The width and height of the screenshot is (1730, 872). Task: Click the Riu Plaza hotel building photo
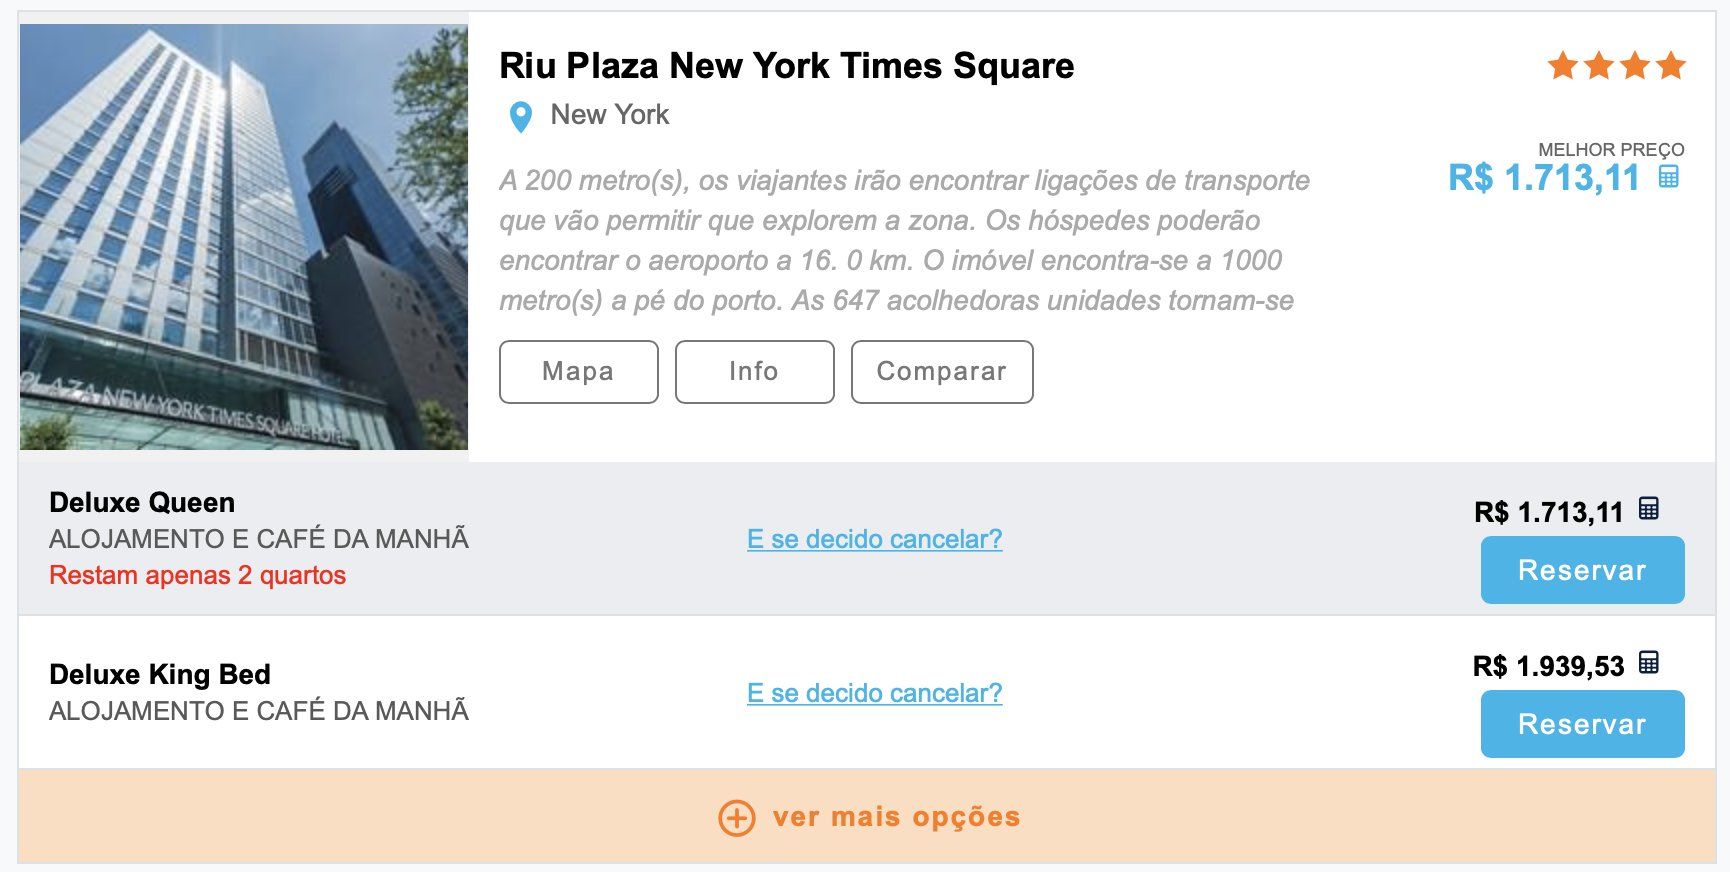pyautogui.click(x=244, y=237)
